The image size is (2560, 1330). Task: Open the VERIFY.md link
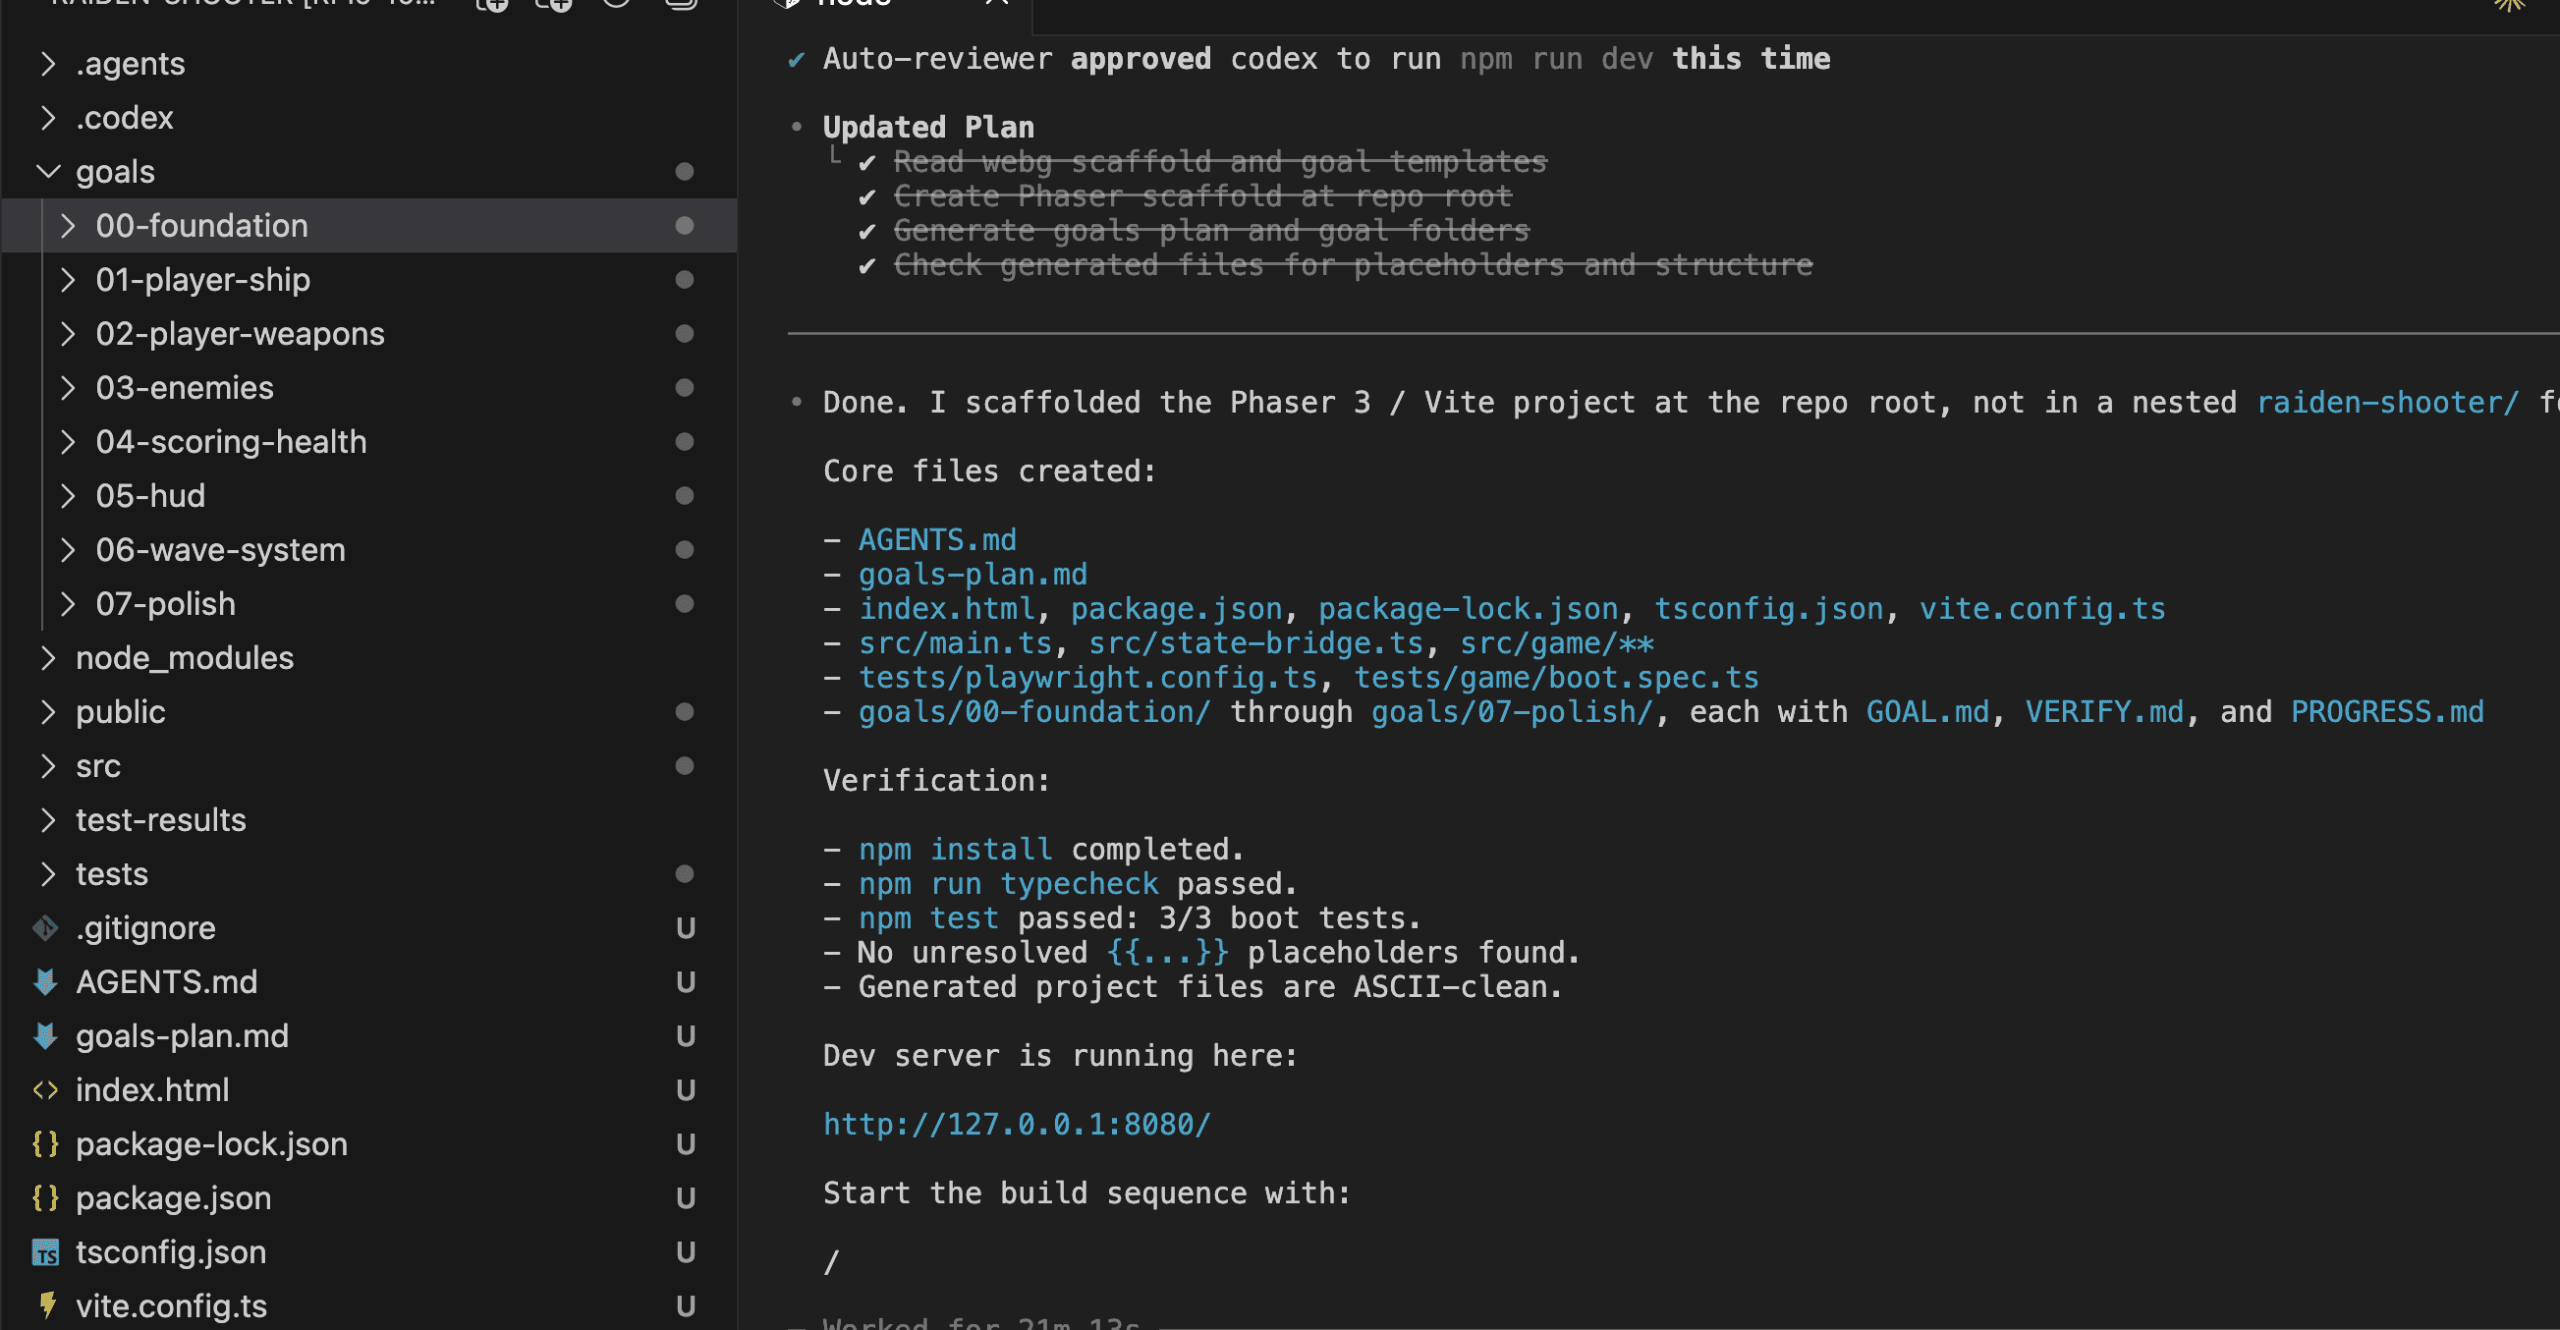2105,712
